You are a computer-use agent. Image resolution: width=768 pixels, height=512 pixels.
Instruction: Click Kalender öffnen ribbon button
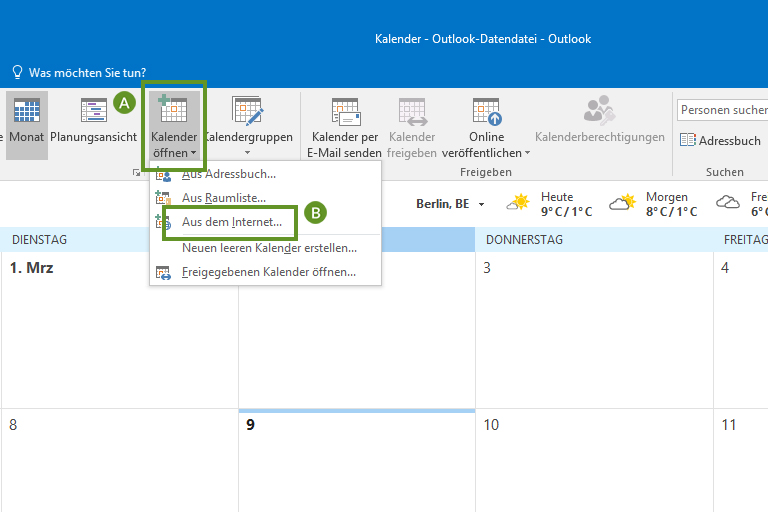tap(174, 125)
